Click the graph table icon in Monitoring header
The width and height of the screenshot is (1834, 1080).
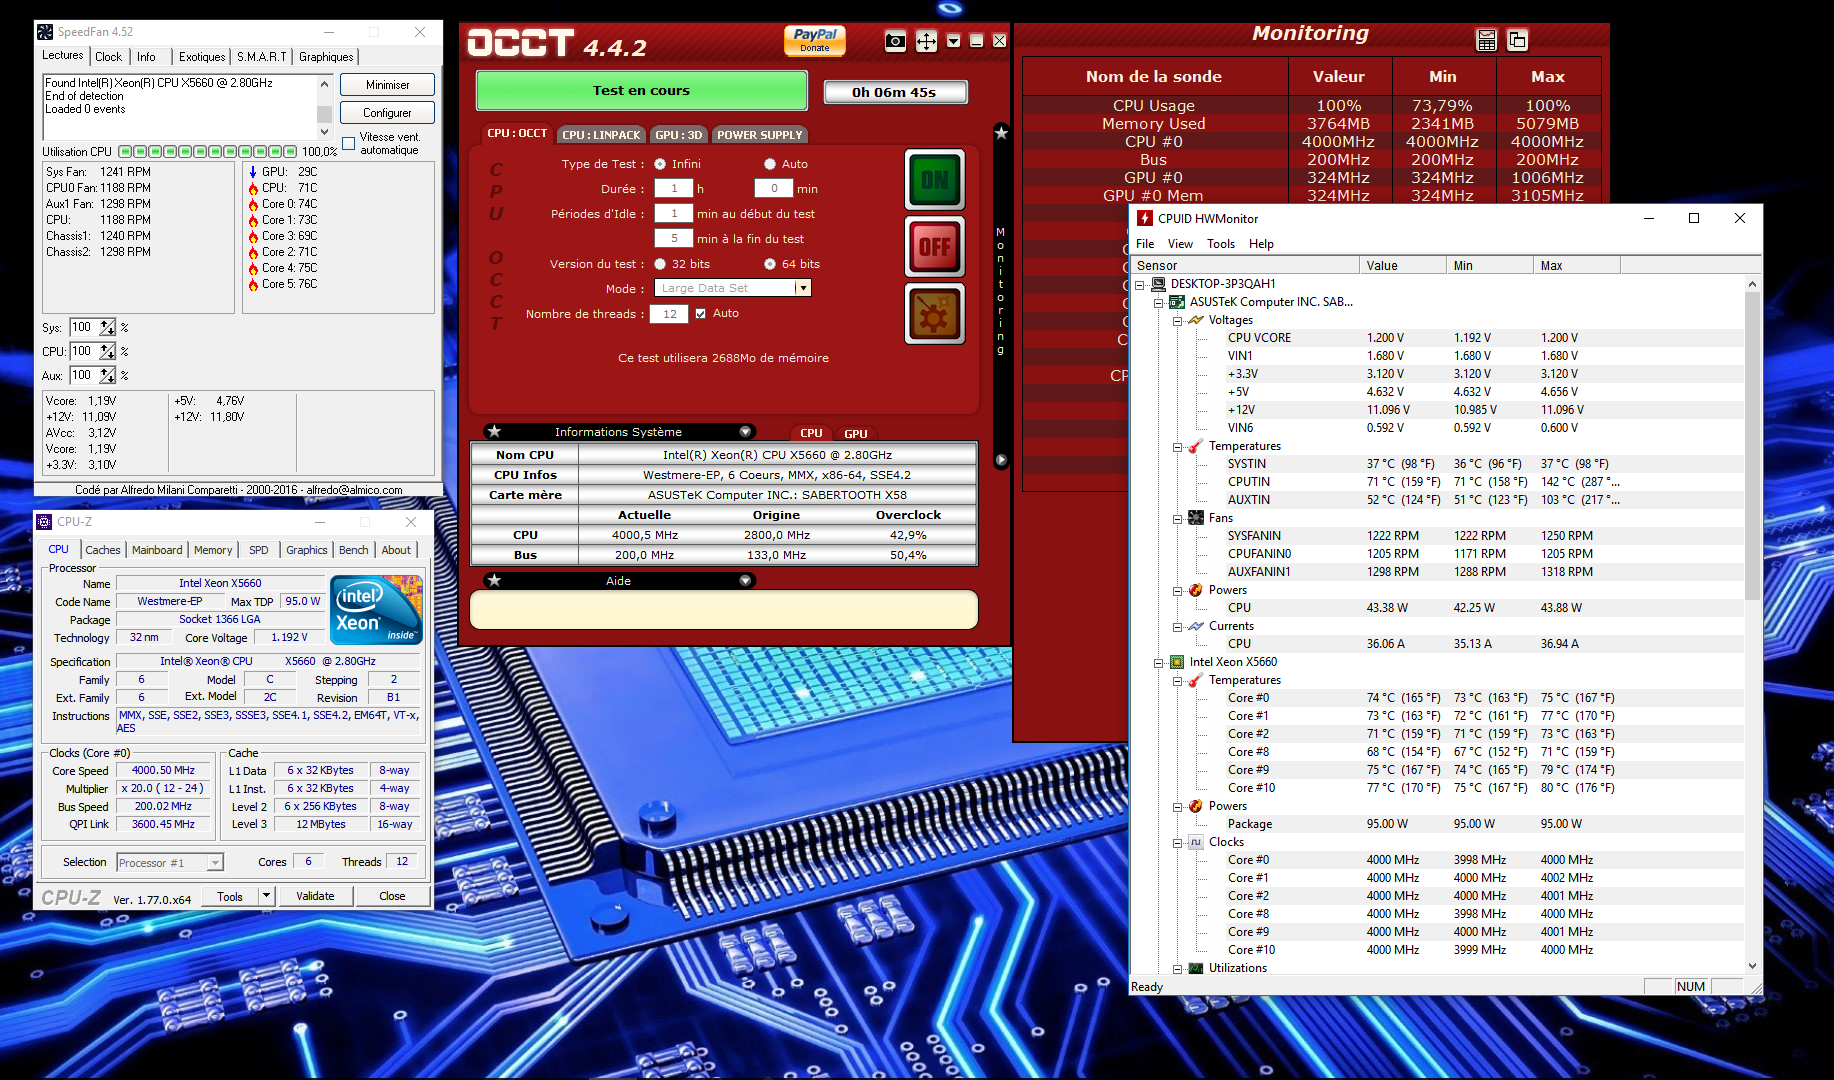tap(1487, 40)
